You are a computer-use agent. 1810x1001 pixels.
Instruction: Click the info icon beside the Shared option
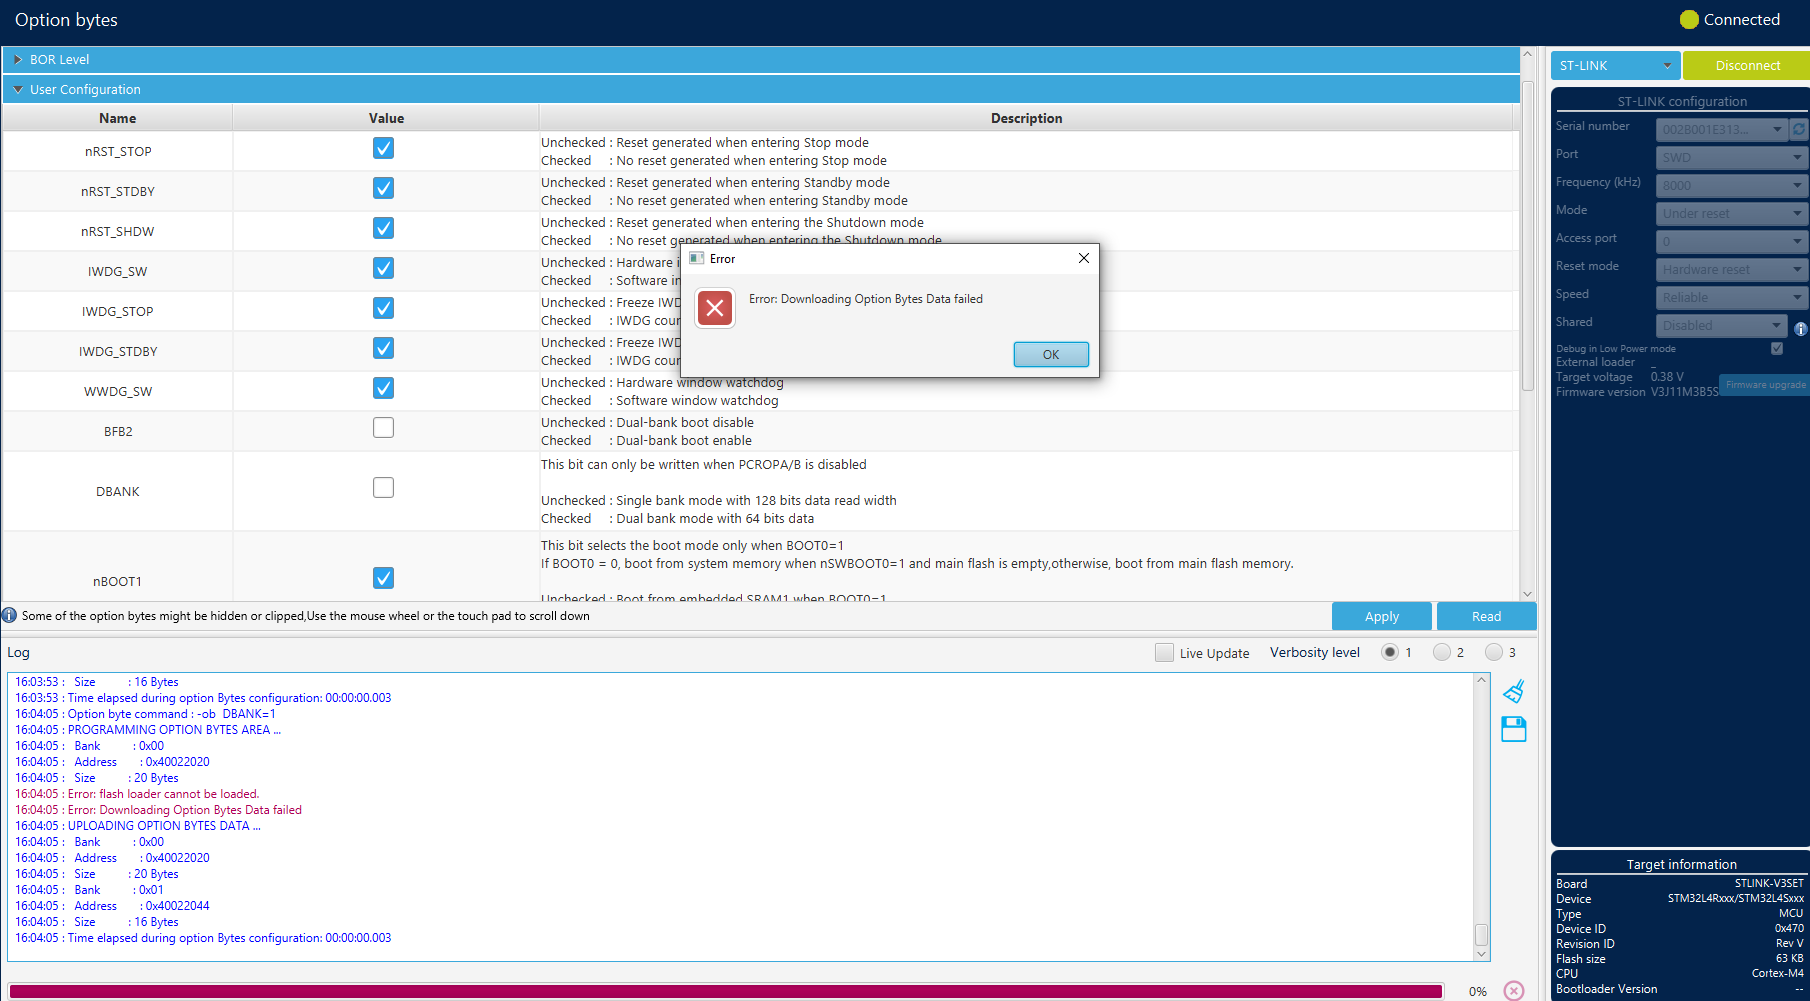click(1800, 328)
